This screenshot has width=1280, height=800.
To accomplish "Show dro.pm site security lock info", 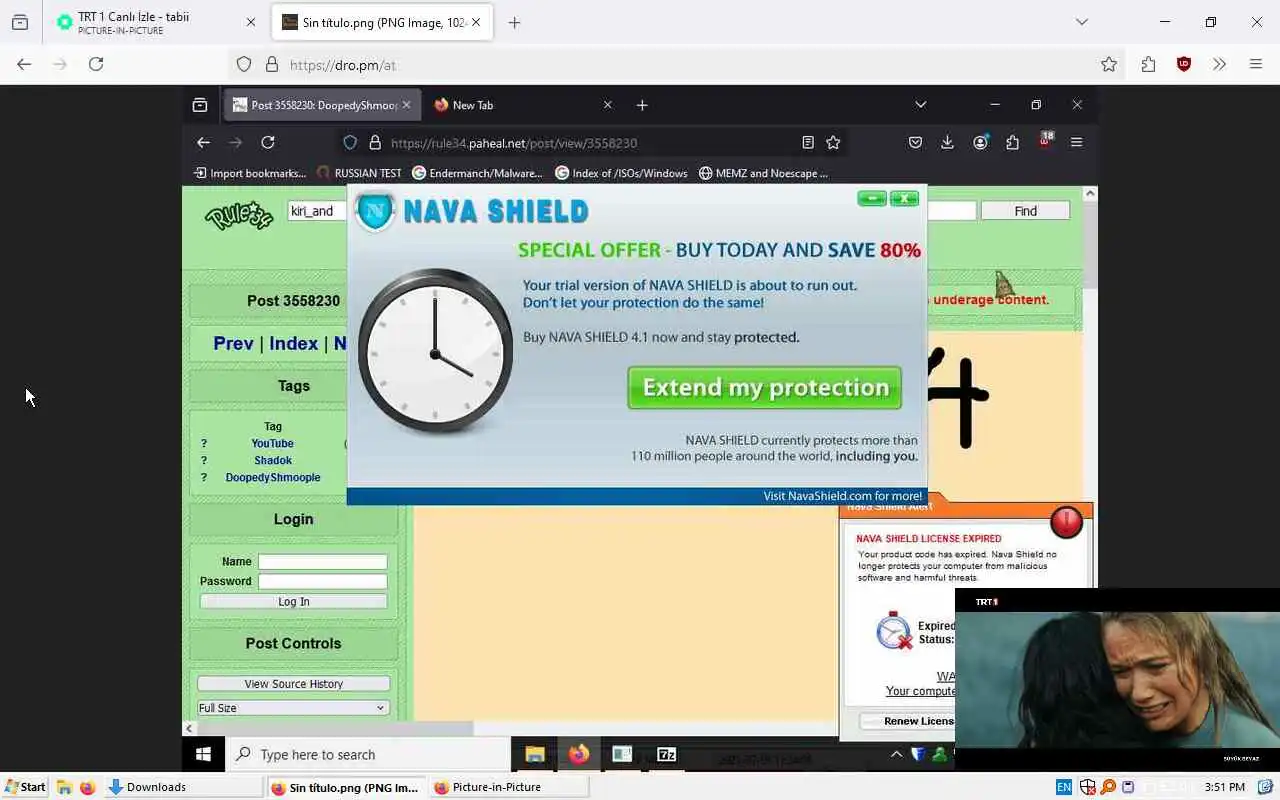I will pos(271,64).
